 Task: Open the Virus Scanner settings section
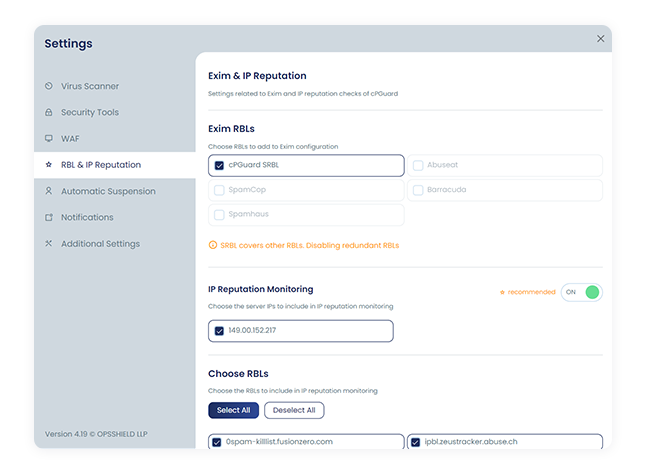pyautogui.click(x=115, y=86)
